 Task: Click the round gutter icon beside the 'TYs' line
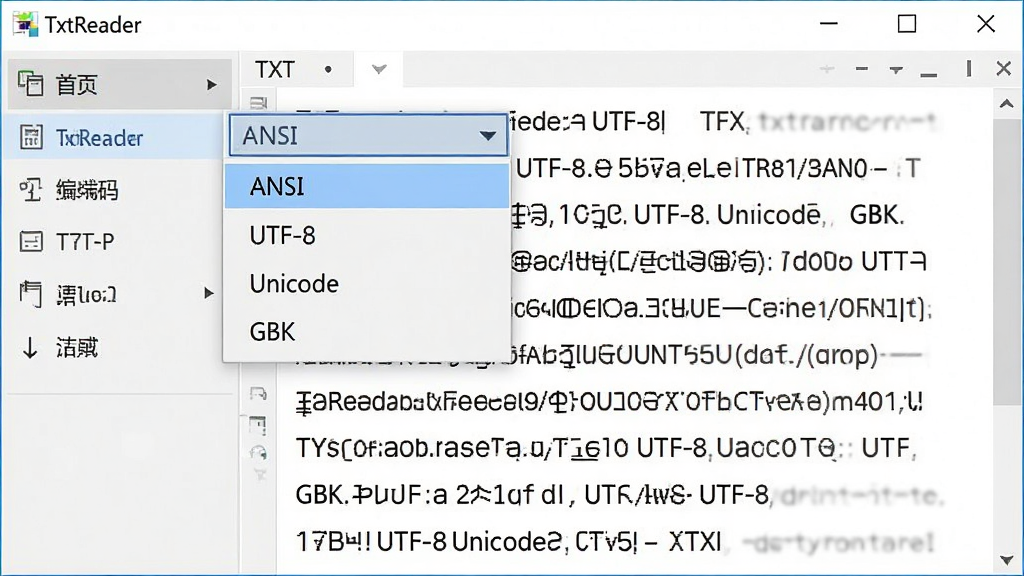(x=258, y=452)
